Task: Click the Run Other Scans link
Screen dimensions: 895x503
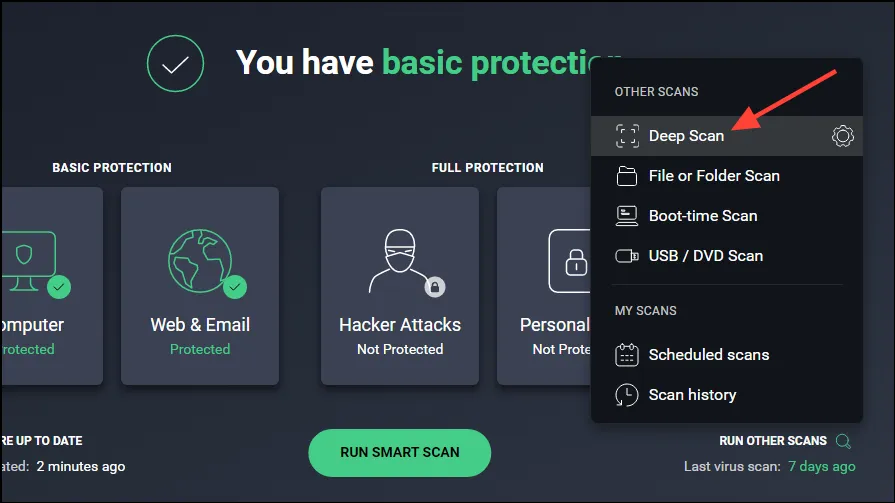Action: [773, 441]
